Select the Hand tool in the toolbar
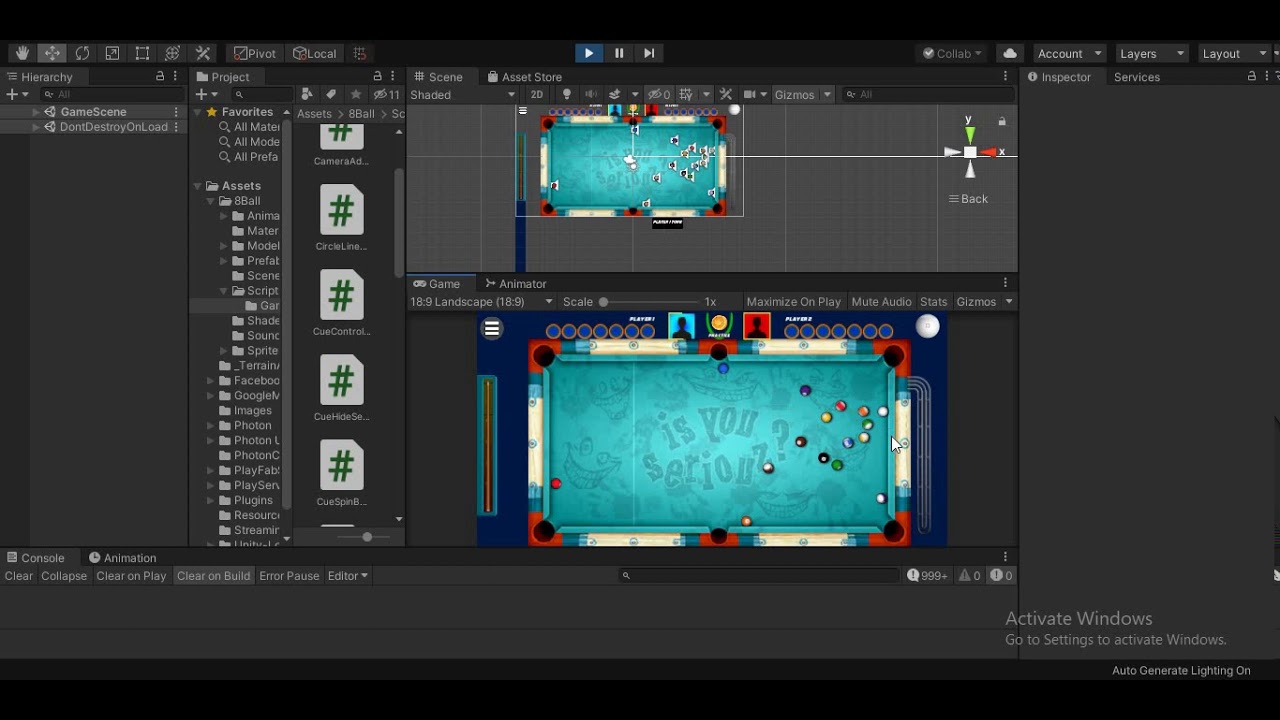 [22, 53]
